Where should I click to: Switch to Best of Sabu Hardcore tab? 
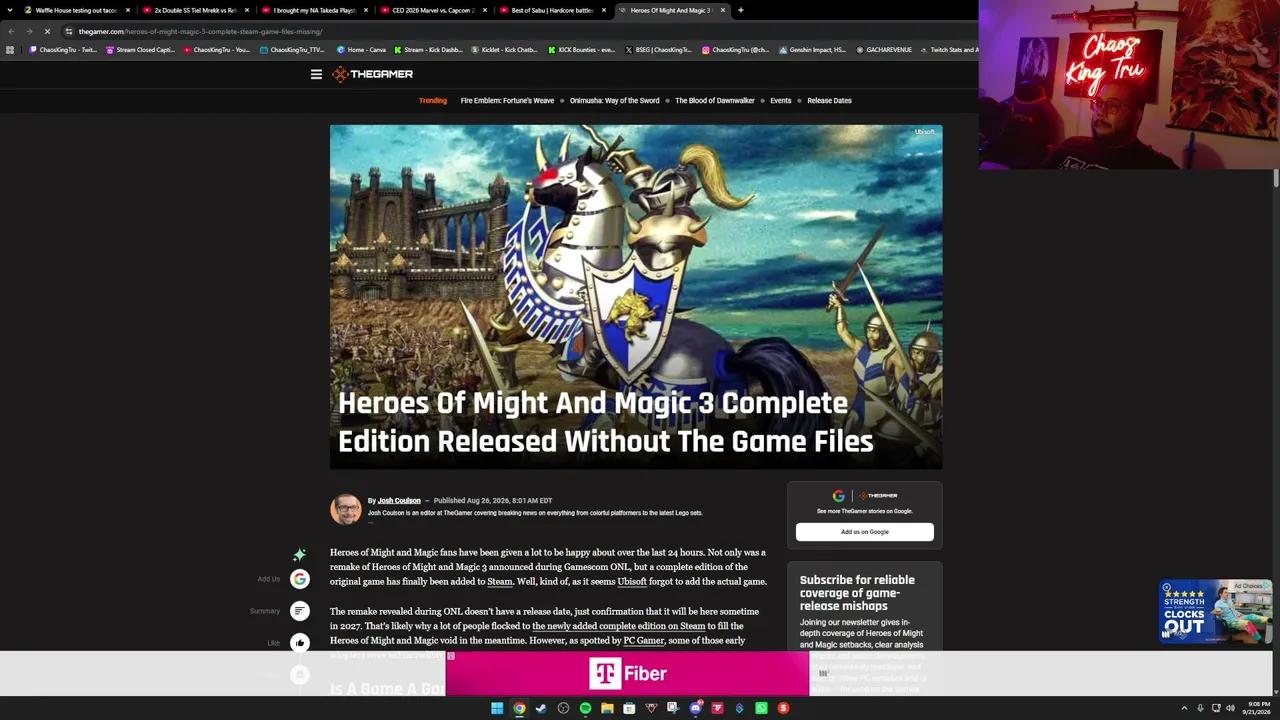pos(551,10)
